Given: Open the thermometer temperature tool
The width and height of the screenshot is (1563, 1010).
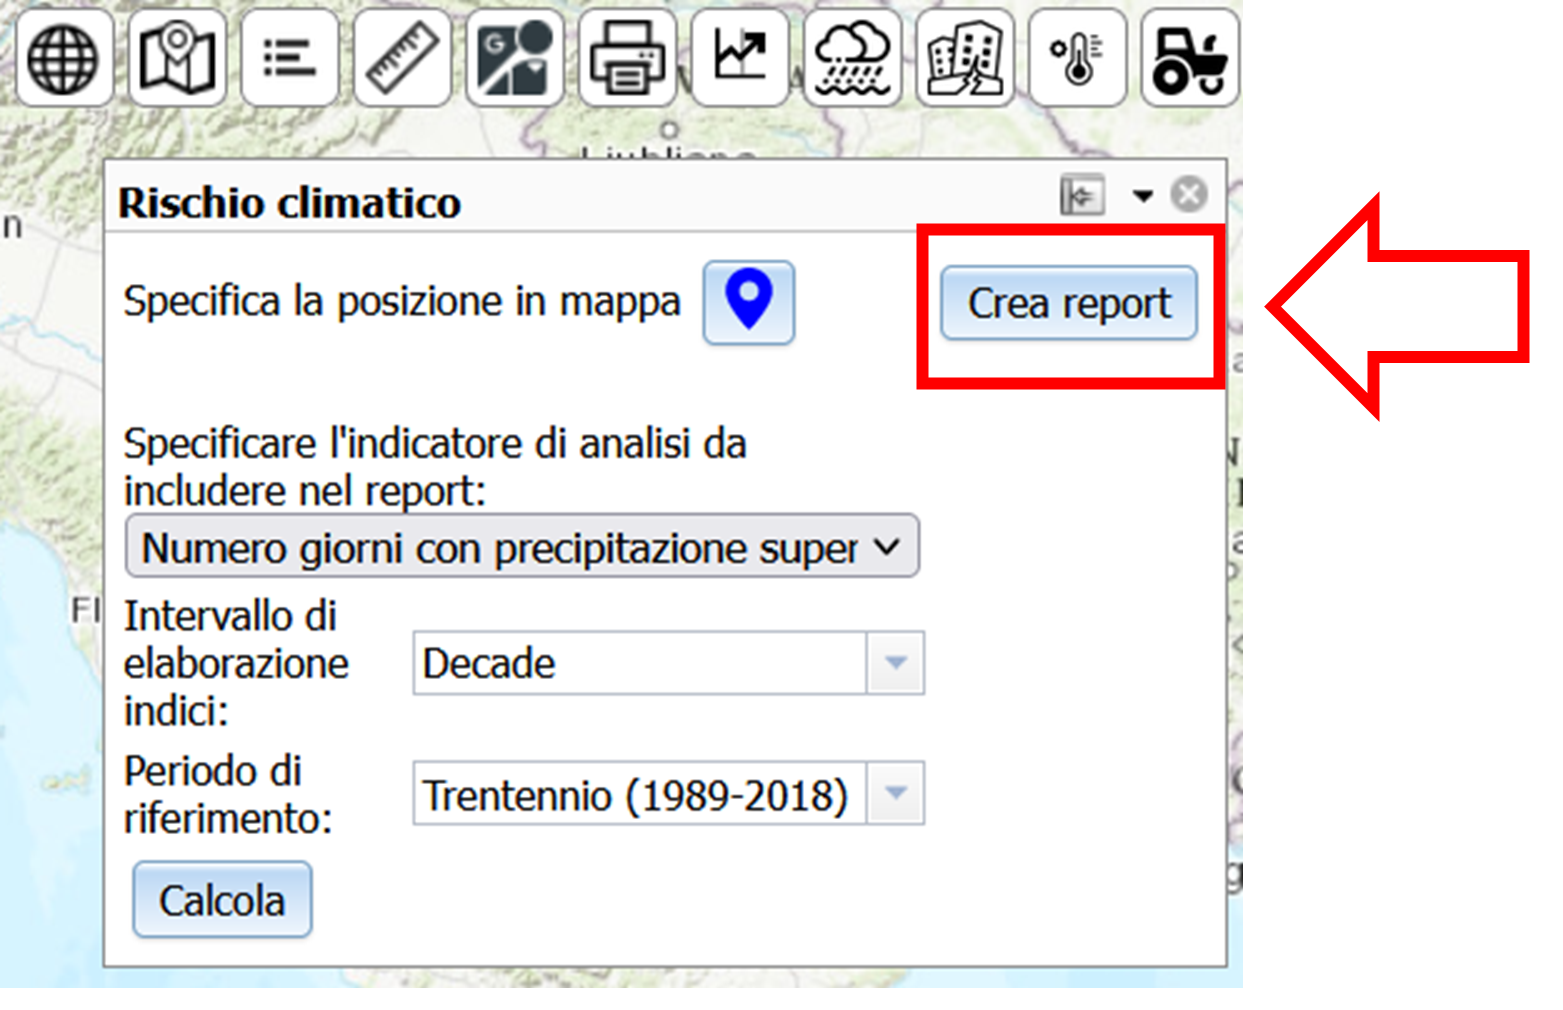Looking at the screenshot, I should pos(1078,58).
